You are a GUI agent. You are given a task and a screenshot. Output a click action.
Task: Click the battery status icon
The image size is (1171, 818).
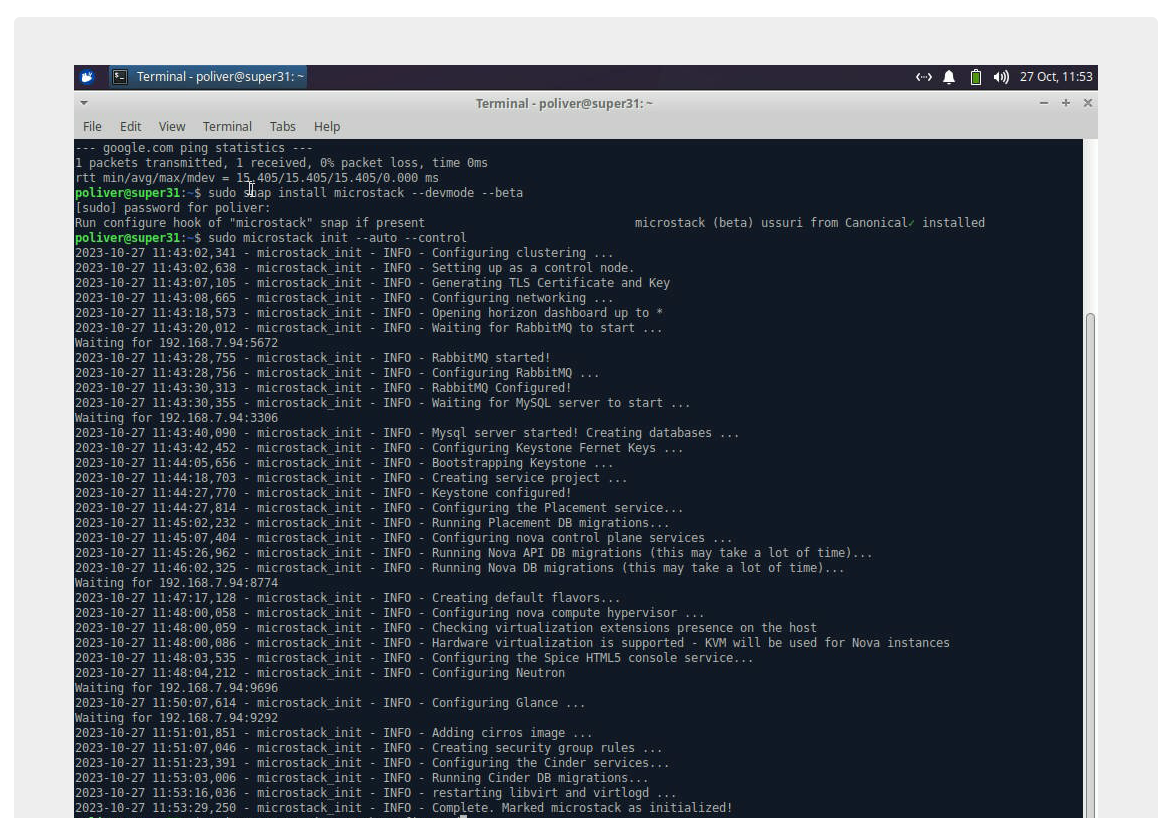(x=975, y=77)
